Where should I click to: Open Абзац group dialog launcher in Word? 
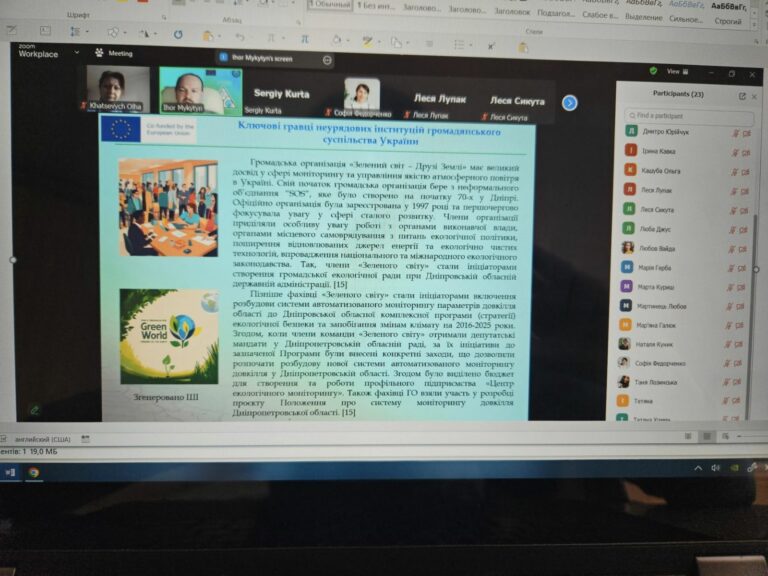coord(298,22)
